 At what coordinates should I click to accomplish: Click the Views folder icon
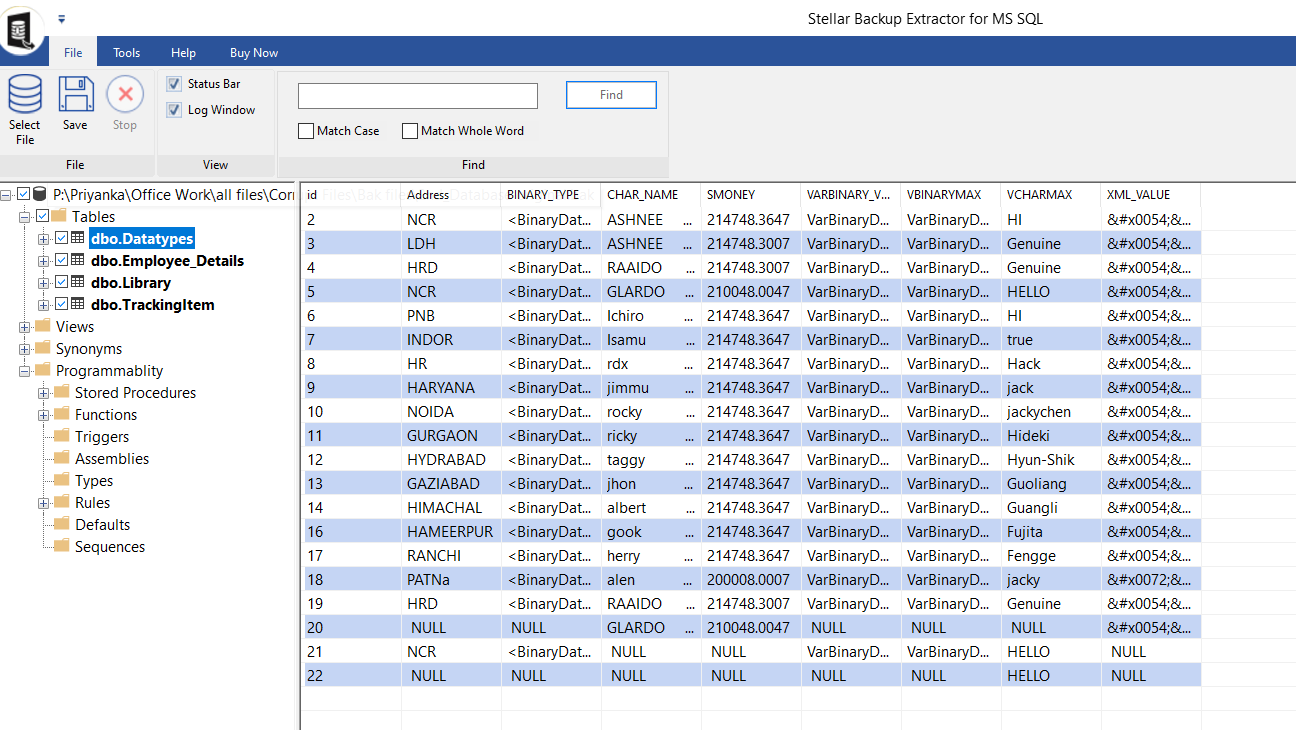(x=43, y=327)
